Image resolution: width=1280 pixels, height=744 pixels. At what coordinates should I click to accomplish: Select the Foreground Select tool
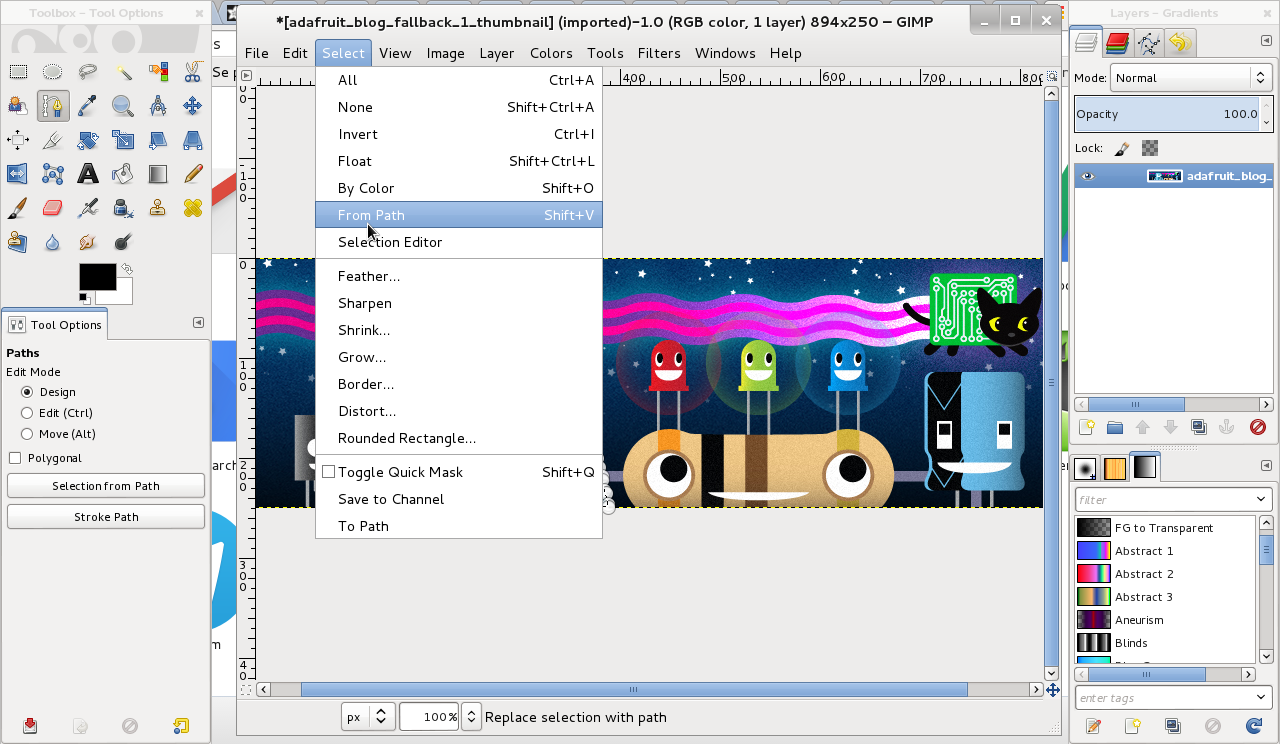pyautogui.click(x=18, y=105)
